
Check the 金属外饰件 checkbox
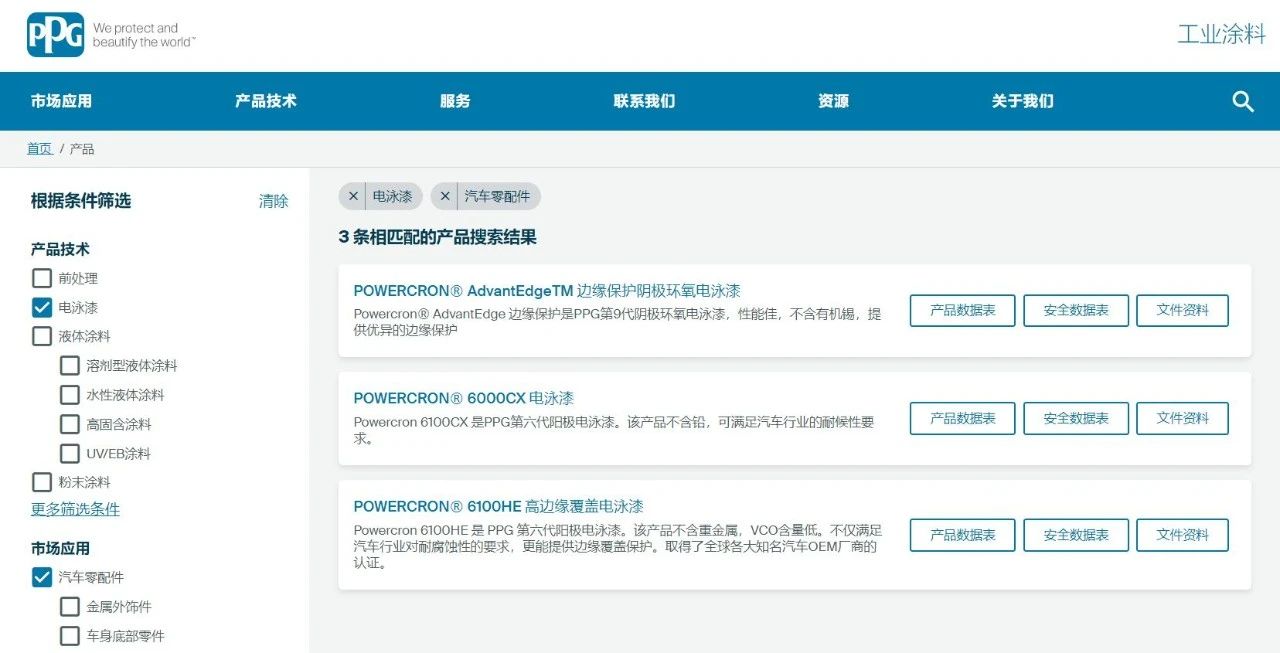tap(70, 606)
